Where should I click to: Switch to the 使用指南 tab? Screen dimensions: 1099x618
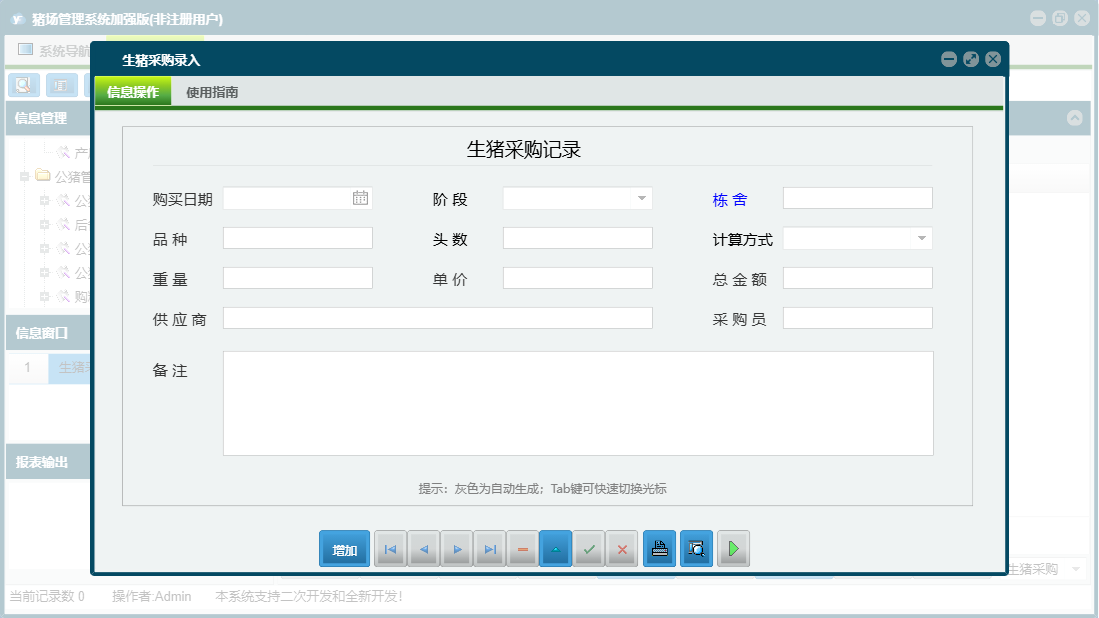(x=212, y=92)
